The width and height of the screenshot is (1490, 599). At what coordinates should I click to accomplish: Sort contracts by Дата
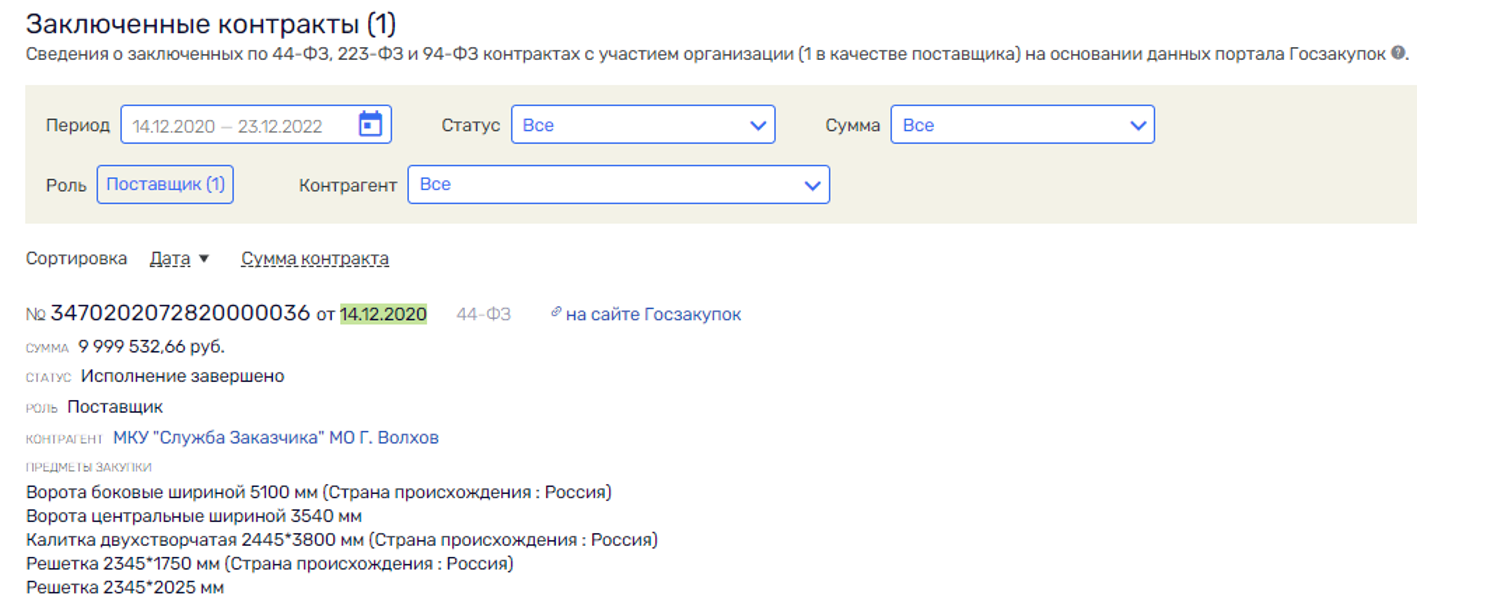click(169, 259)
